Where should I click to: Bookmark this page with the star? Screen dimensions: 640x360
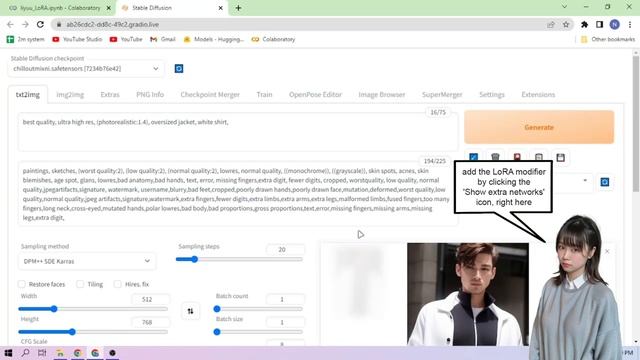click(x=566, y=24)
